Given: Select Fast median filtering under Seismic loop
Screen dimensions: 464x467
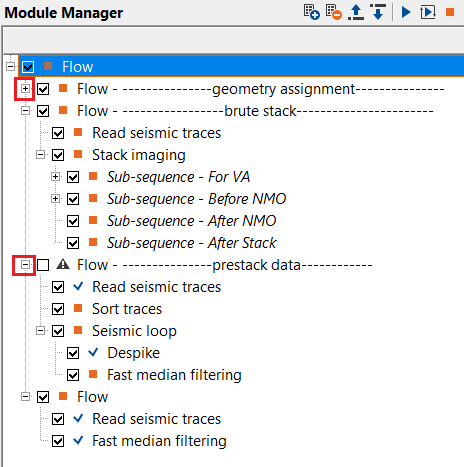Looking at the screenshot, I should [174, 375].
